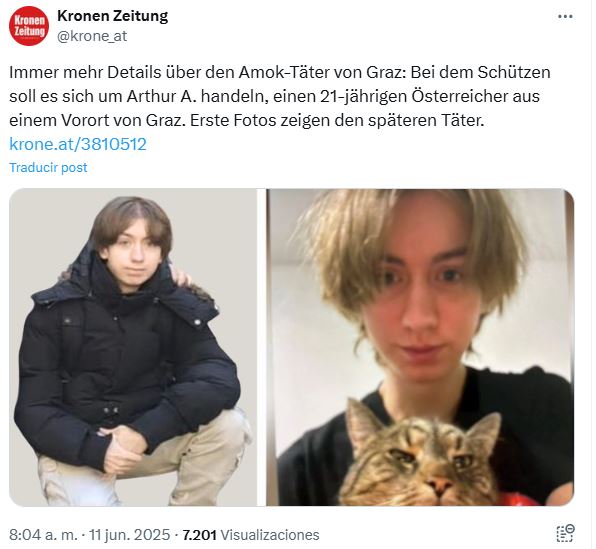Screen dimensions: 596x549
Task: Open the krone.at/3810512 article link
Action: 78,144
